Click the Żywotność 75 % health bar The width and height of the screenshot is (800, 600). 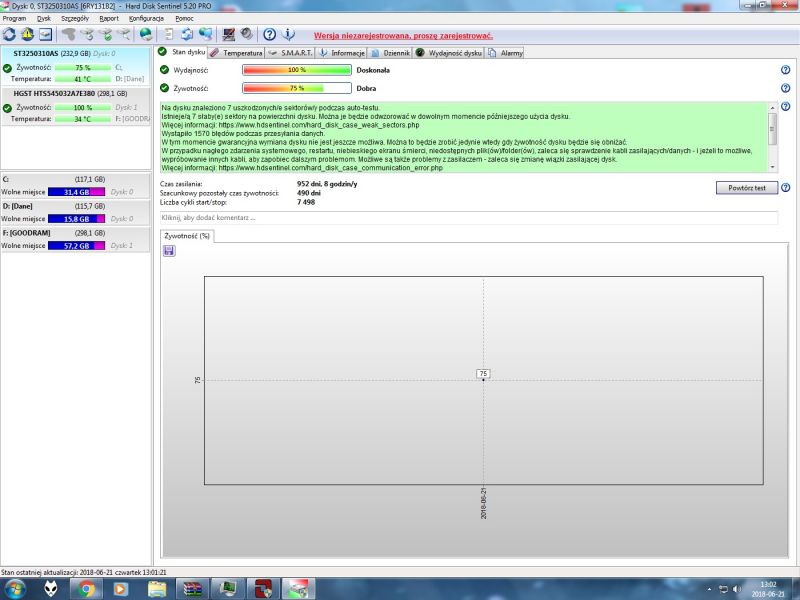click(297, 88)
